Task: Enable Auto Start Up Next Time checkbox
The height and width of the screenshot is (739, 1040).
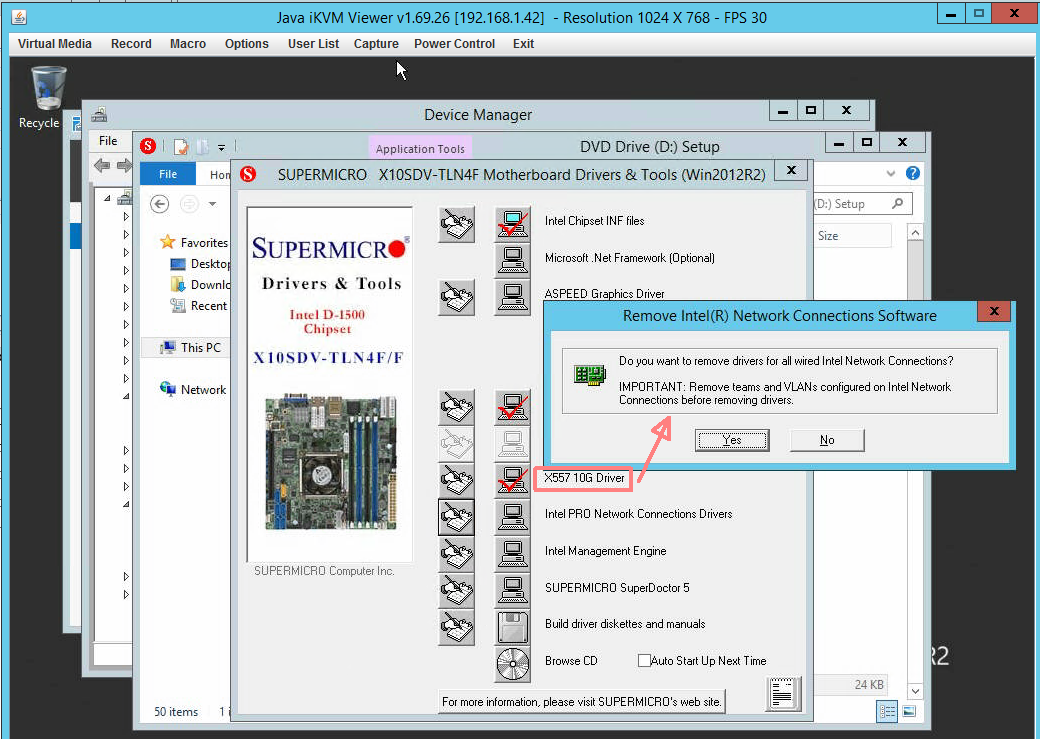Action: [644, 661]
